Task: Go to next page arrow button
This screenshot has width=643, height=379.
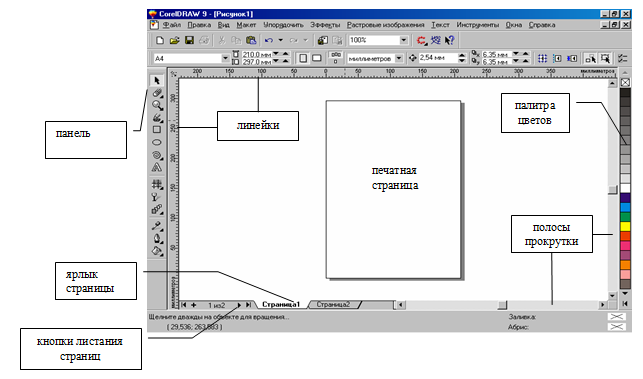Action: pos(239,305)
